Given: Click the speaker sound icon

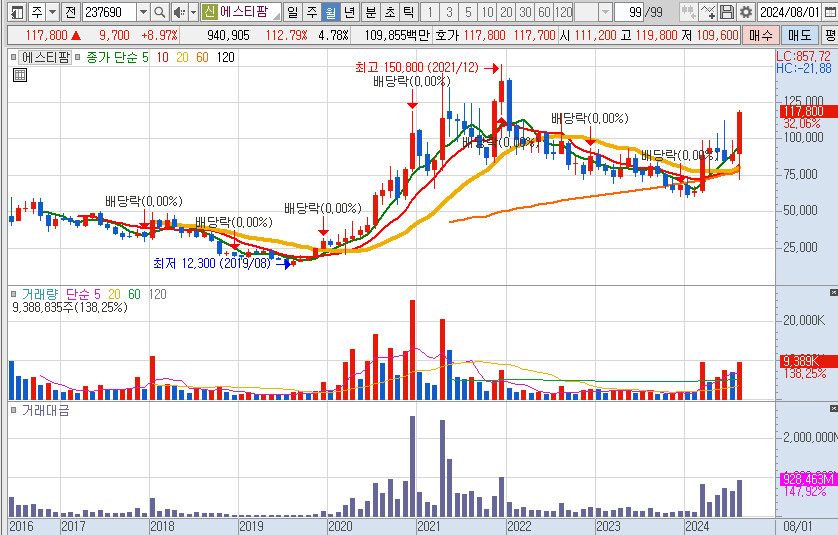Looking at the screenshot, I should click(x=179, y=12).
